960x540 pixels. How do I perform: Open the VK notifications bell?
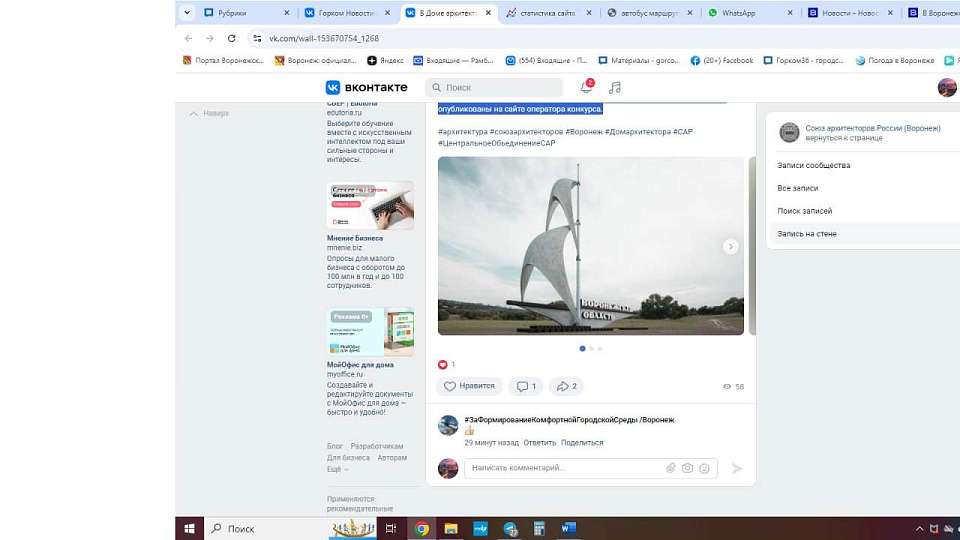[586, 88]
